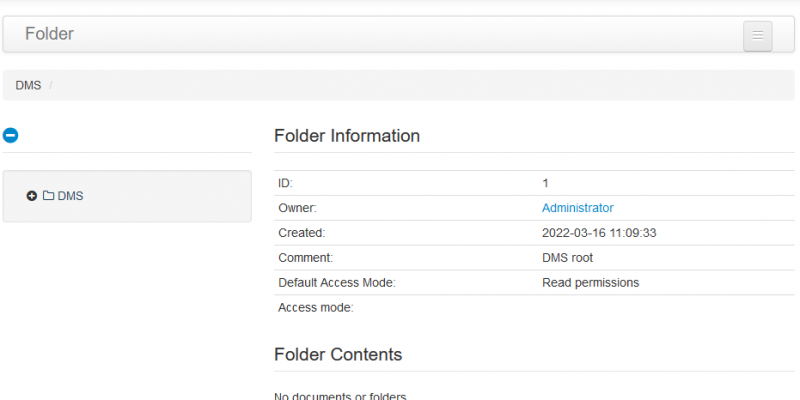Select the folder ID value 1
Screen dimensions: 800x400
click(545, 183)
